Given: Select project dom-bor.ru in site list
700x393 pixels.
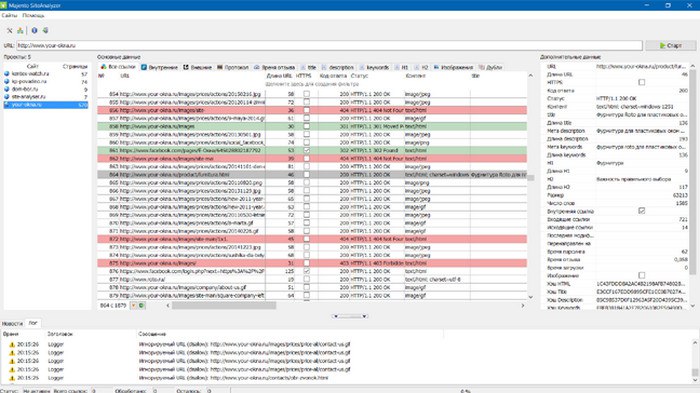Looking at the screenshot, I should (x=46, y=89).
